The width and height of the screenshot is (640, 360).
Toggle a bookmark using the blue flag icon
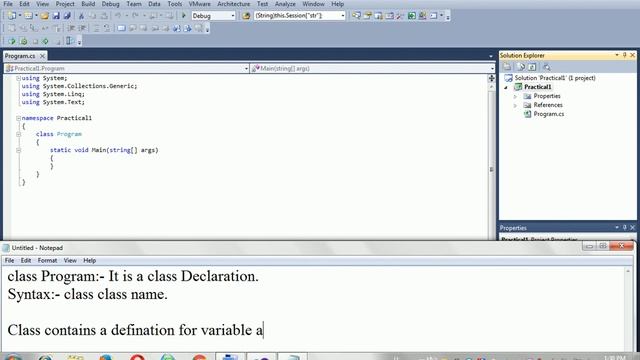pos(121,28)
